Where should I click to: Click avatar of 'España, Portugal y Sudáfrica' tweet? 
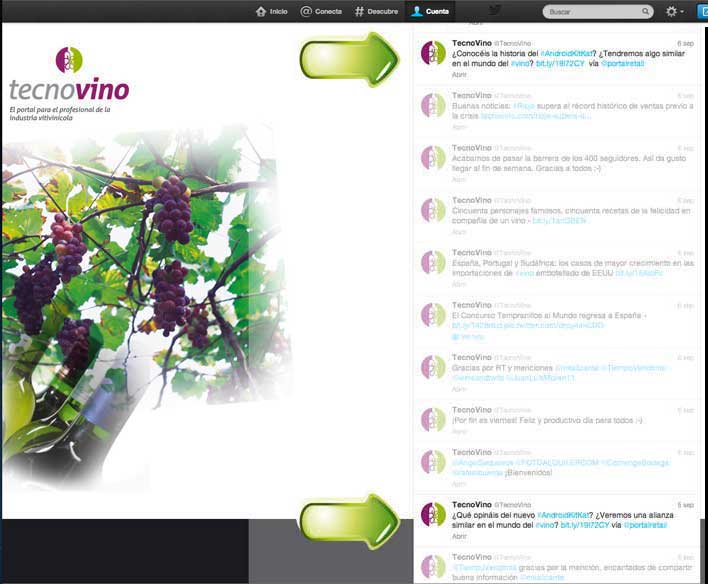pyautogui.click(x=433, y=262)
